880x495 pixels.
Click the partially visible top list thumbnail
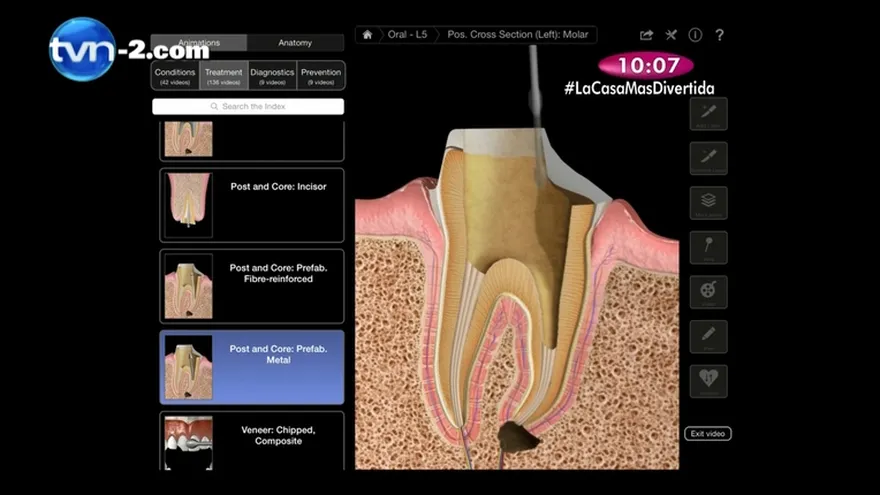pyautogui.click(x=189, y=139)
